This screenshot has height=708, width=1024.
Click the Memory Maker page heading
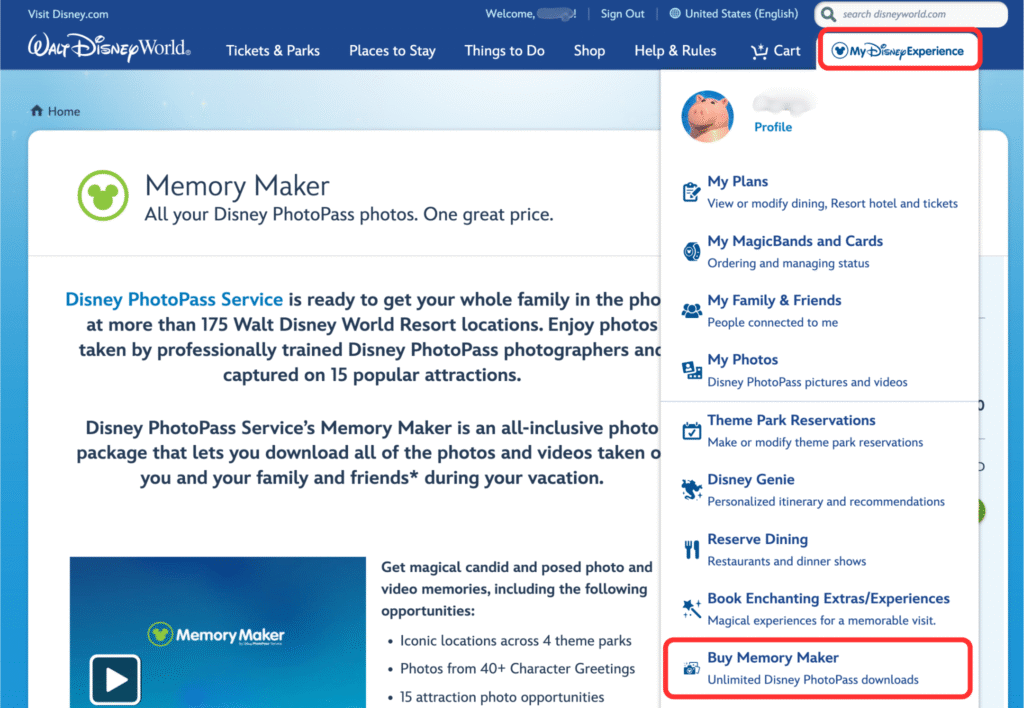point(237,186)
